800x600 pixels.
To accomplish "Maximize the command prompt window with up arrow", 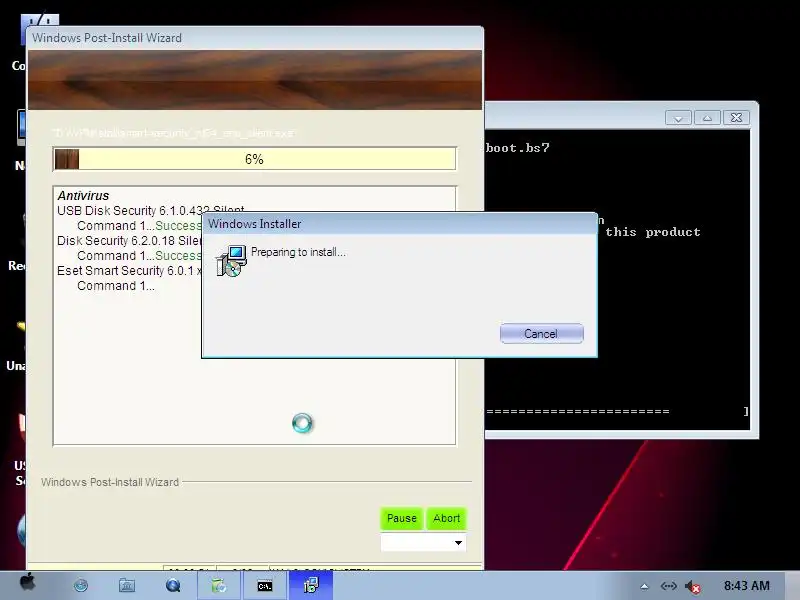I will [707, 118].
